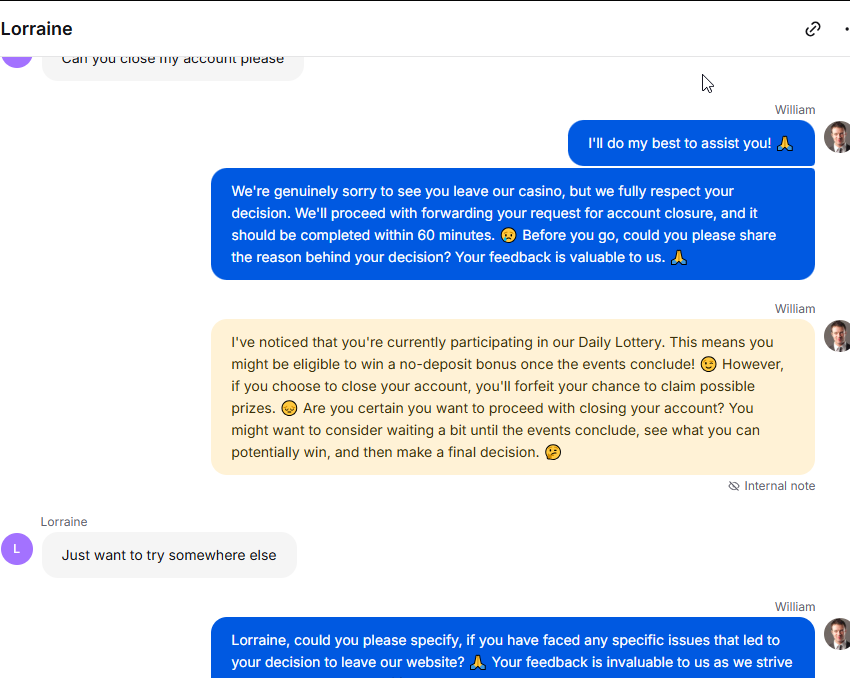Copy the conversation link icon

(x=813, y=29)
